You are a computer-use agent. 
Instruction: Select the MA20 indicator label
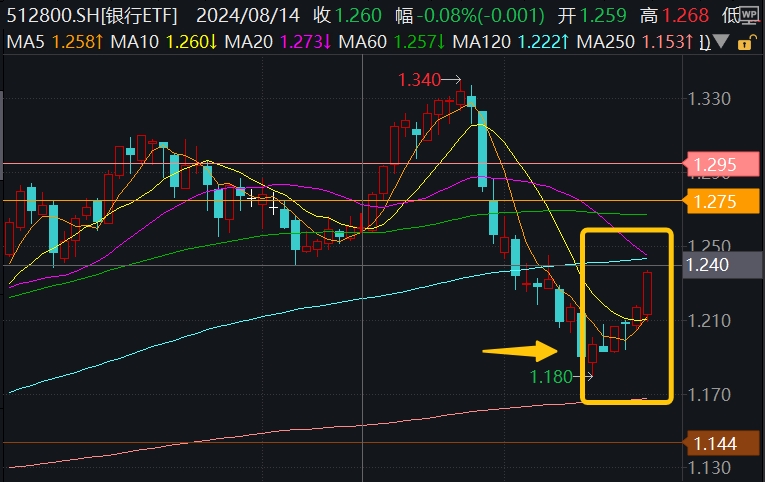[x=264, y=42]
